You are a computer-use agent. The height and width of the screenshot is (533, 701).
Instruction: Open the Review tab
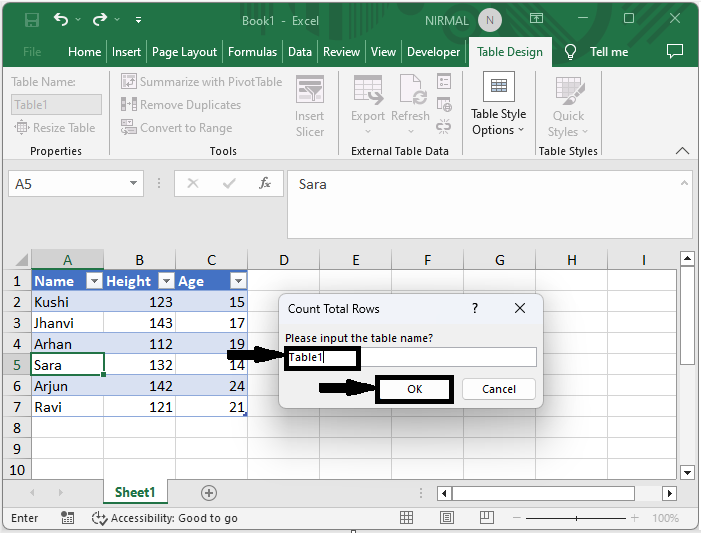341,52
